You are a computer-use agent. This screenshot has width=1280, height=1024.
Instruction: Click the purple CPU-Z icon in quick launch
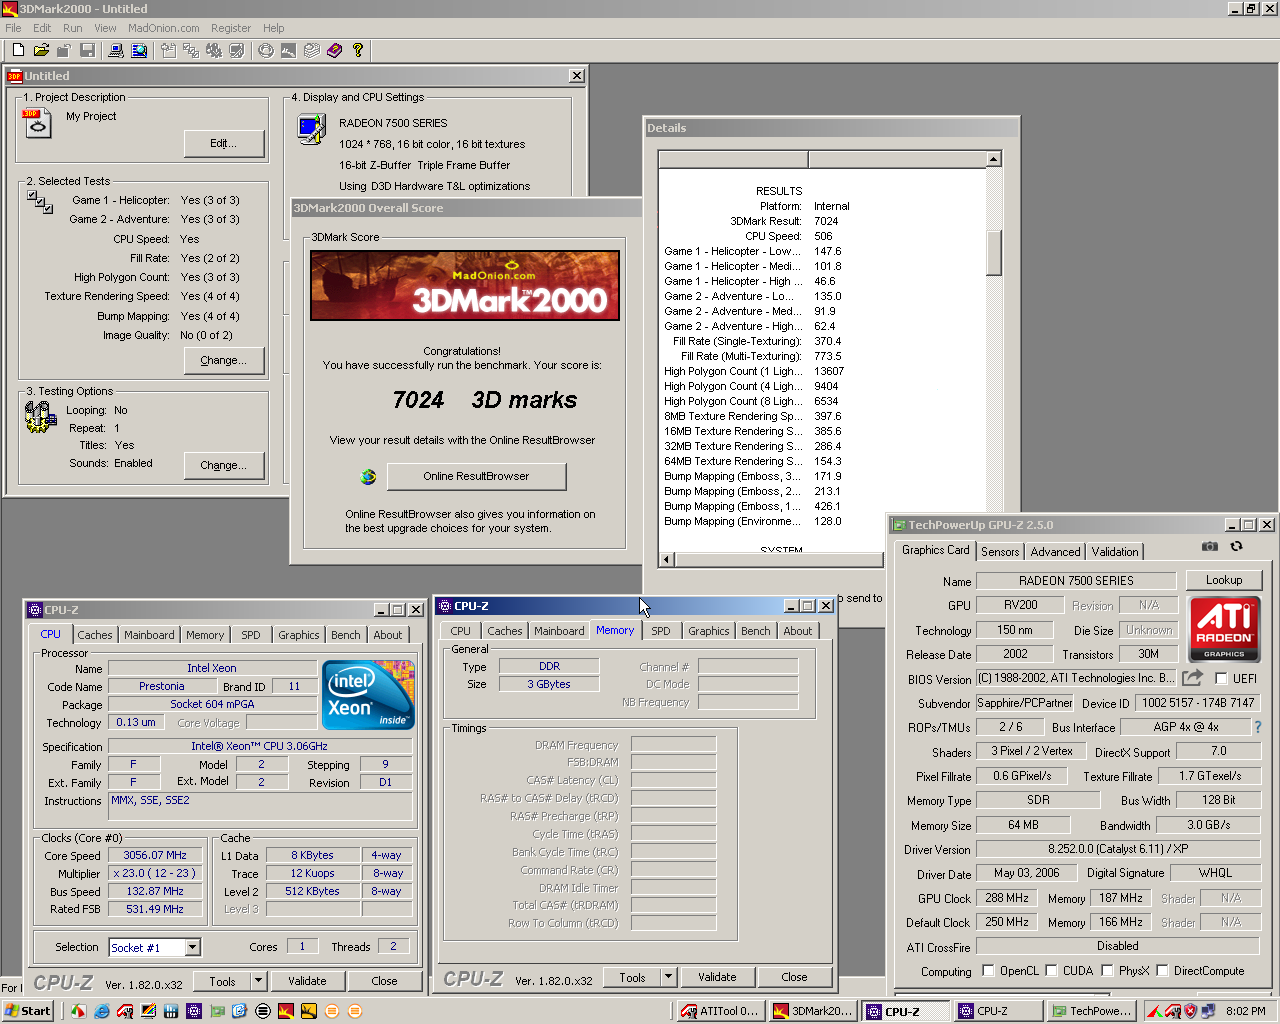194,1011
